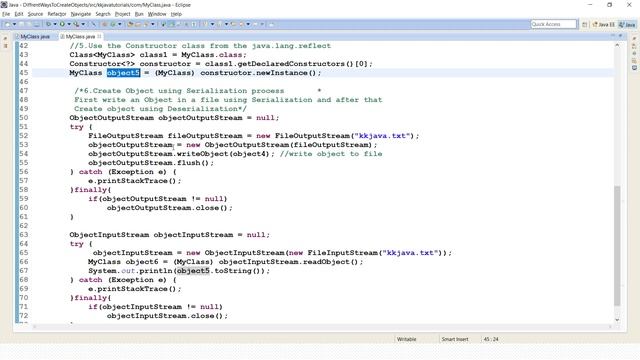This screenshot has height=360, width=640.
Task: Click the editor scroll up arrow
Action: coord(617,45)
